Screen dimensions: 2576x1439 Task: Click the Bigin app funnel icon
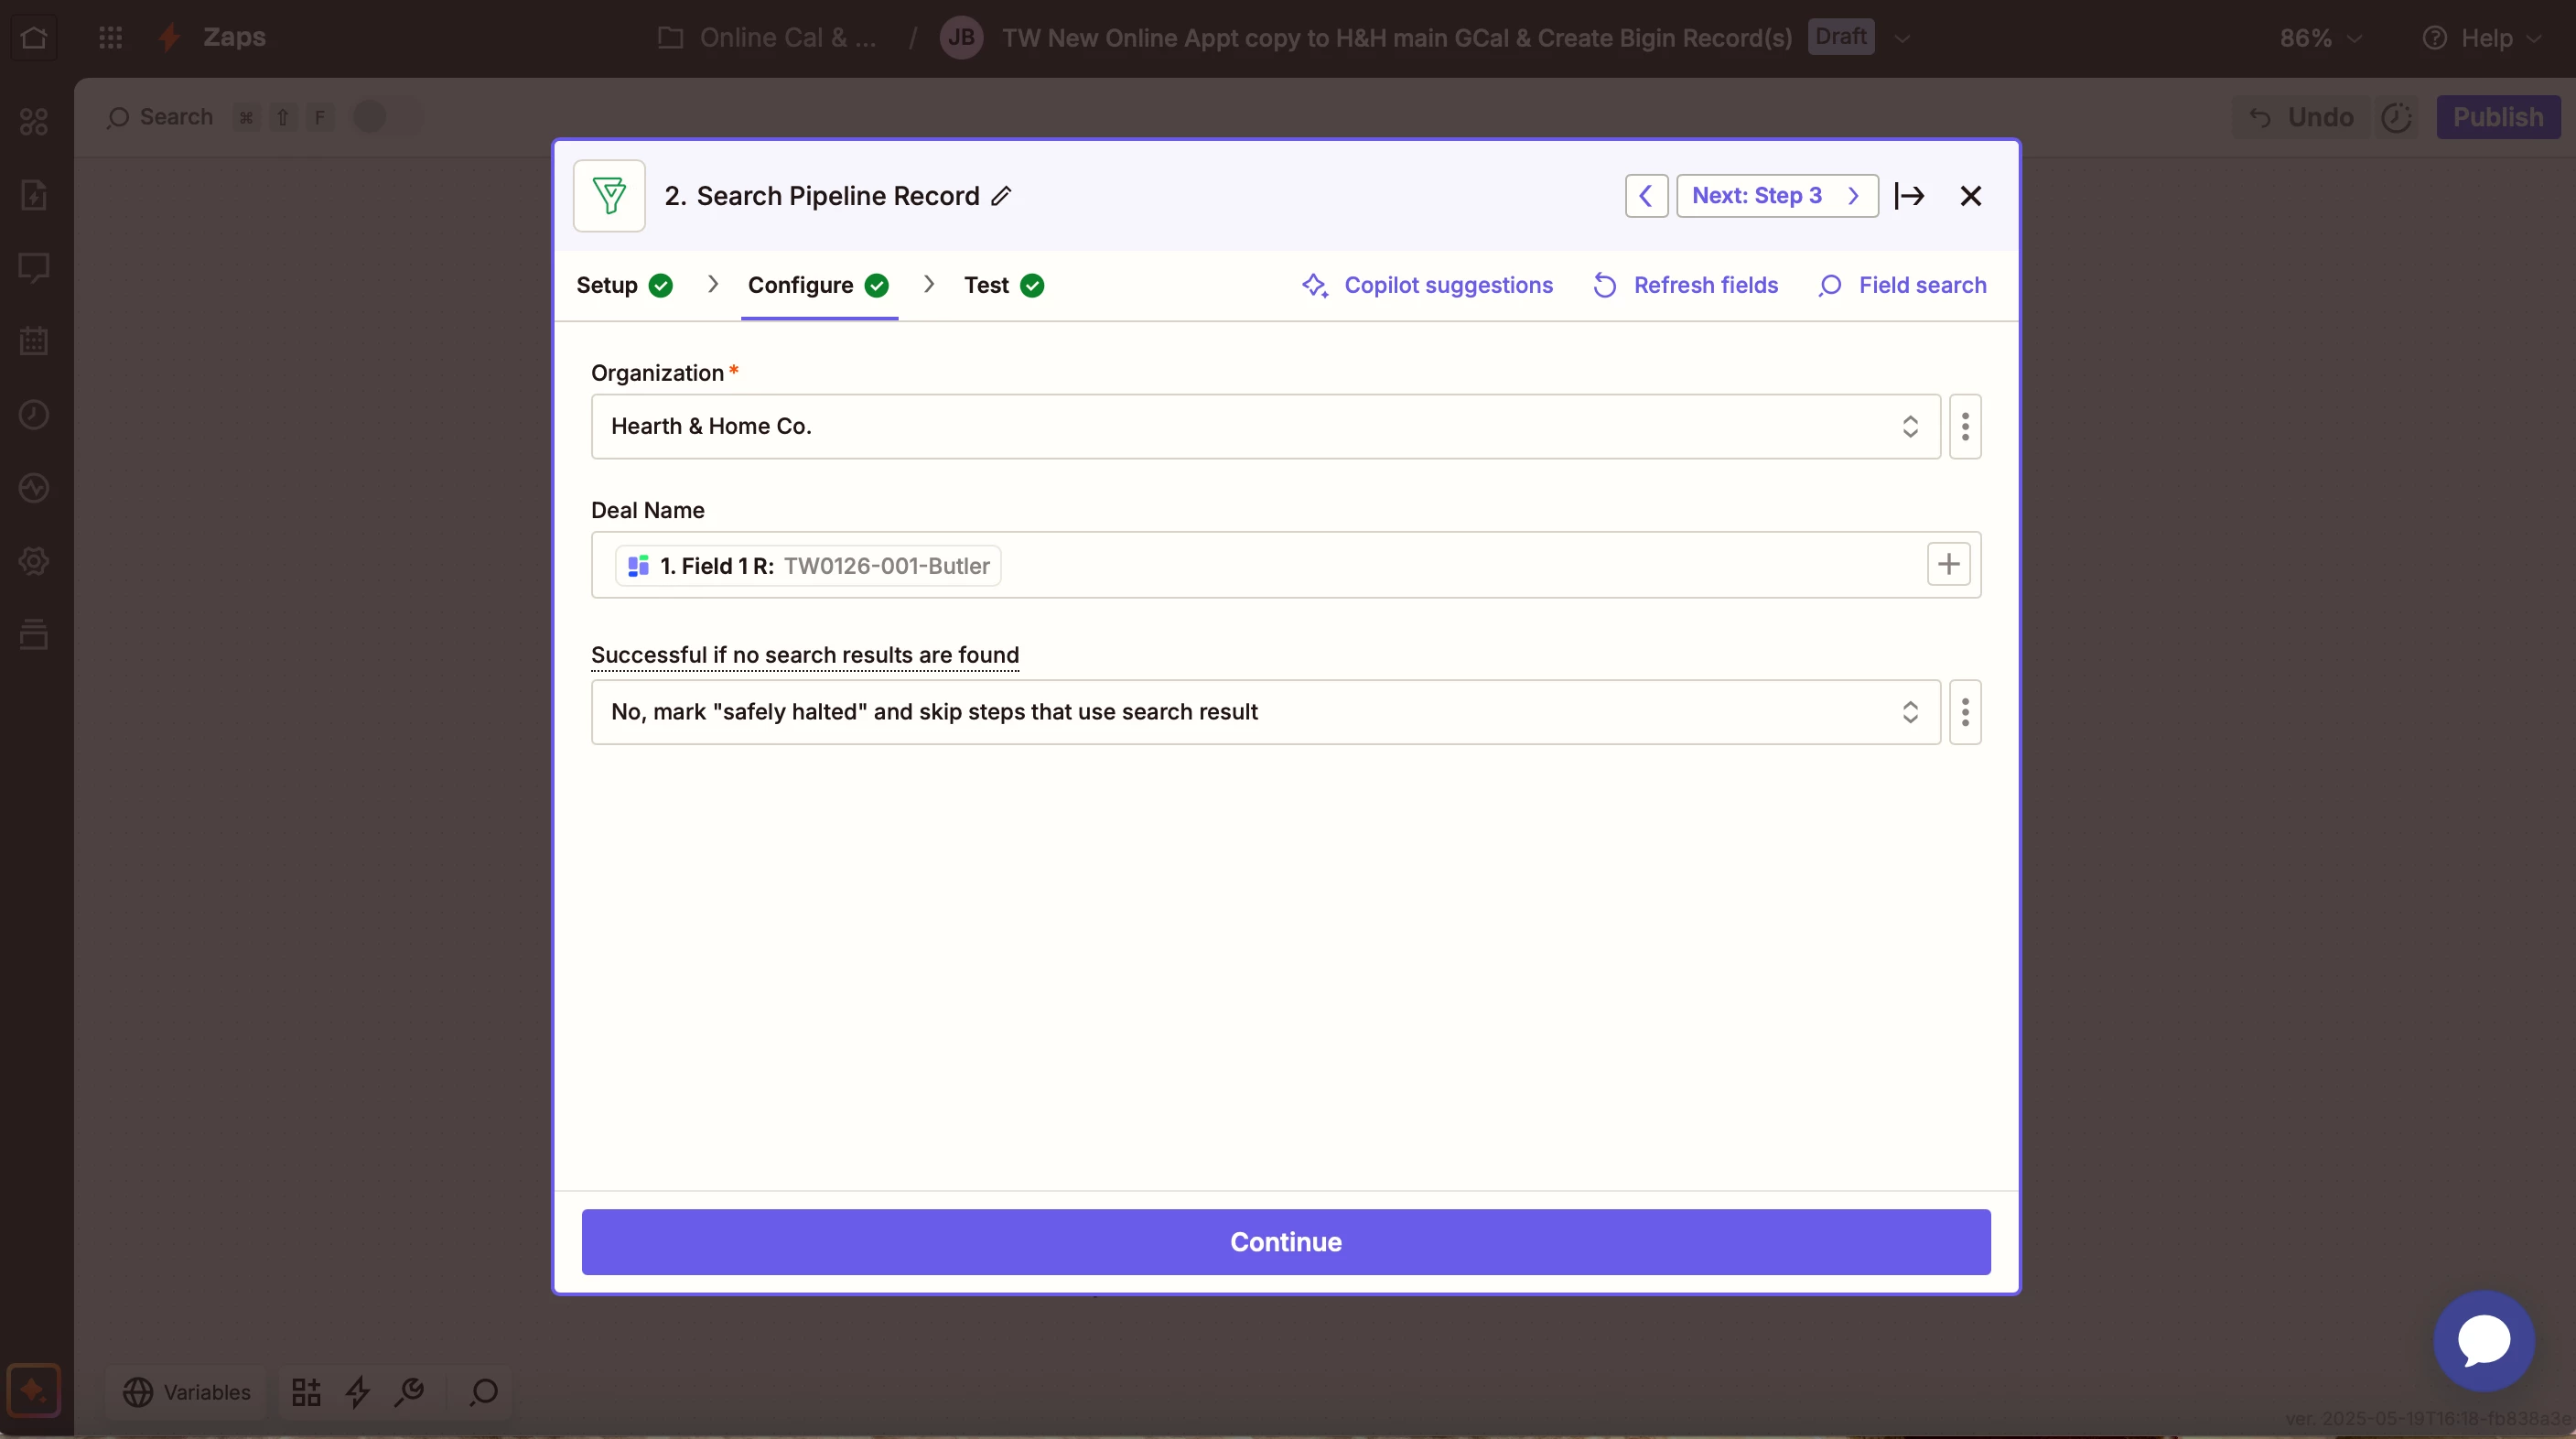tap(609, 195)
